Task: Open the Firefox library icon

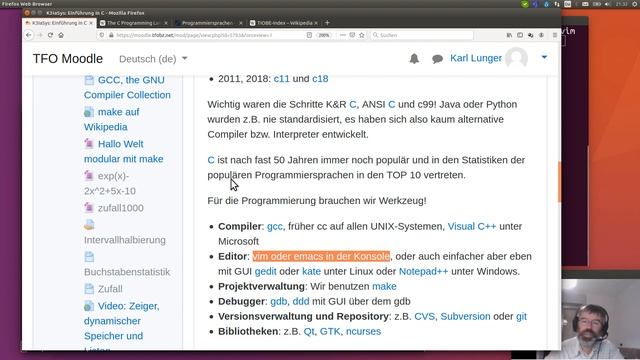Action: [509, 35]
